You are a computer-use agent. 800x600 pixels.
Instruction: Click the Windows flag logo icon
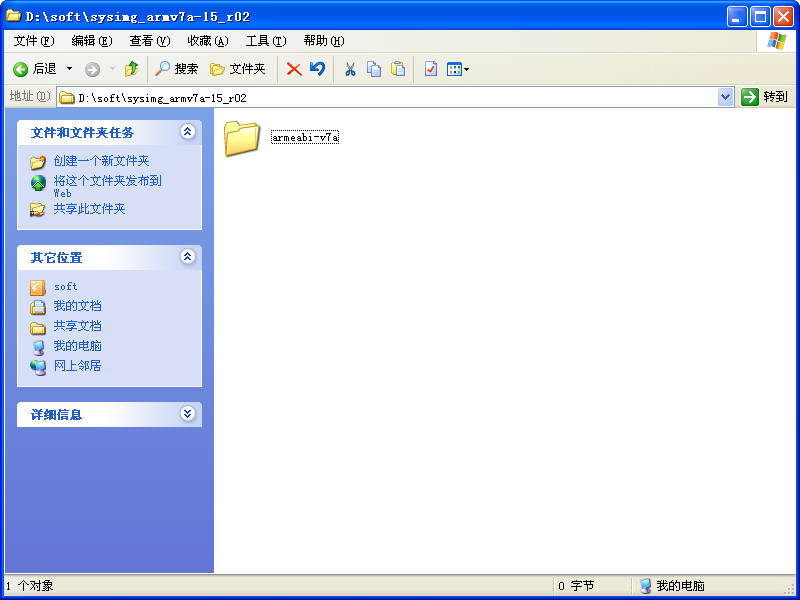click(777, 41)
